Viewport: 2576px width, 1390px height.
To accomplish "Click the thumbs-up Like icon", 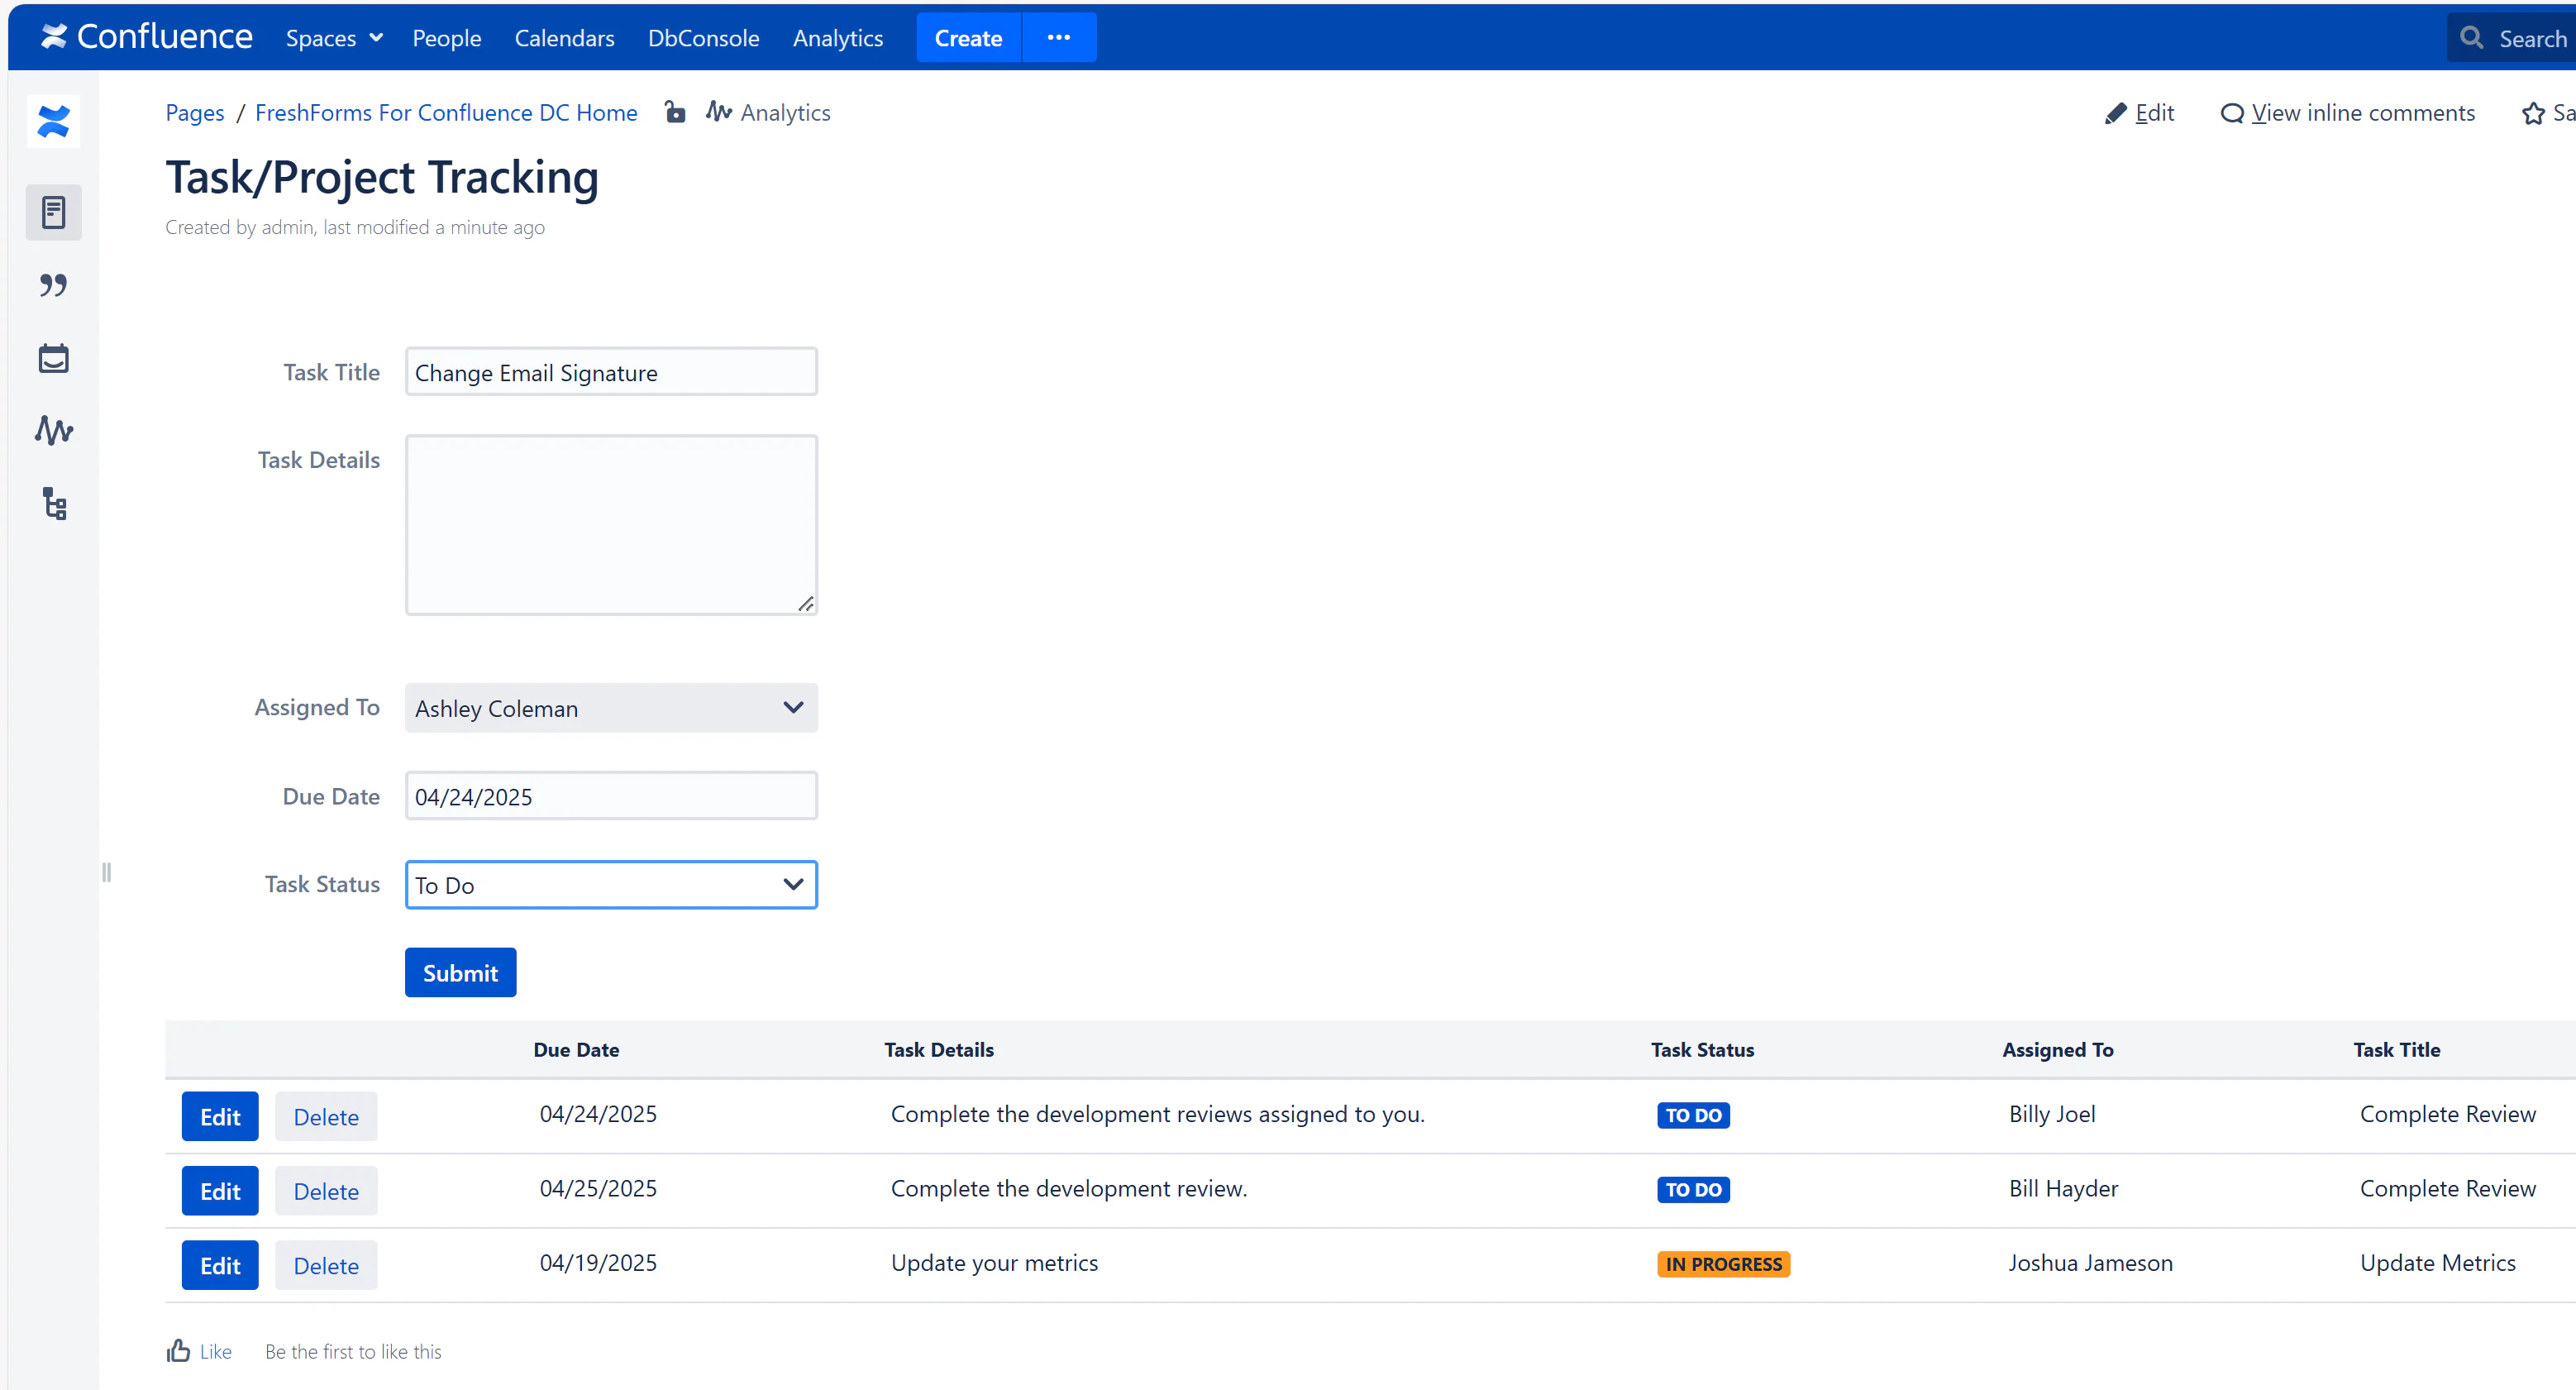I will [x=179, y=1351].
